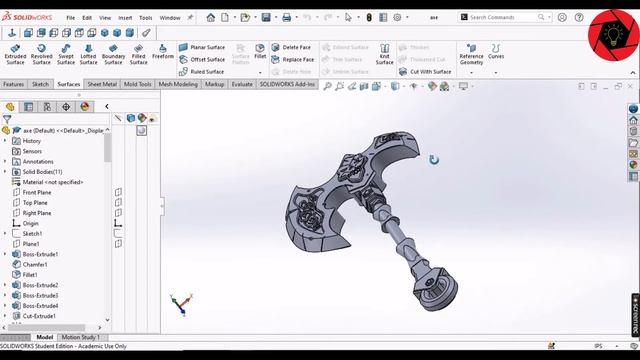640x360 pixels.
Task: Switch to the Motion Study 1 tab
Action: (80, 337)
